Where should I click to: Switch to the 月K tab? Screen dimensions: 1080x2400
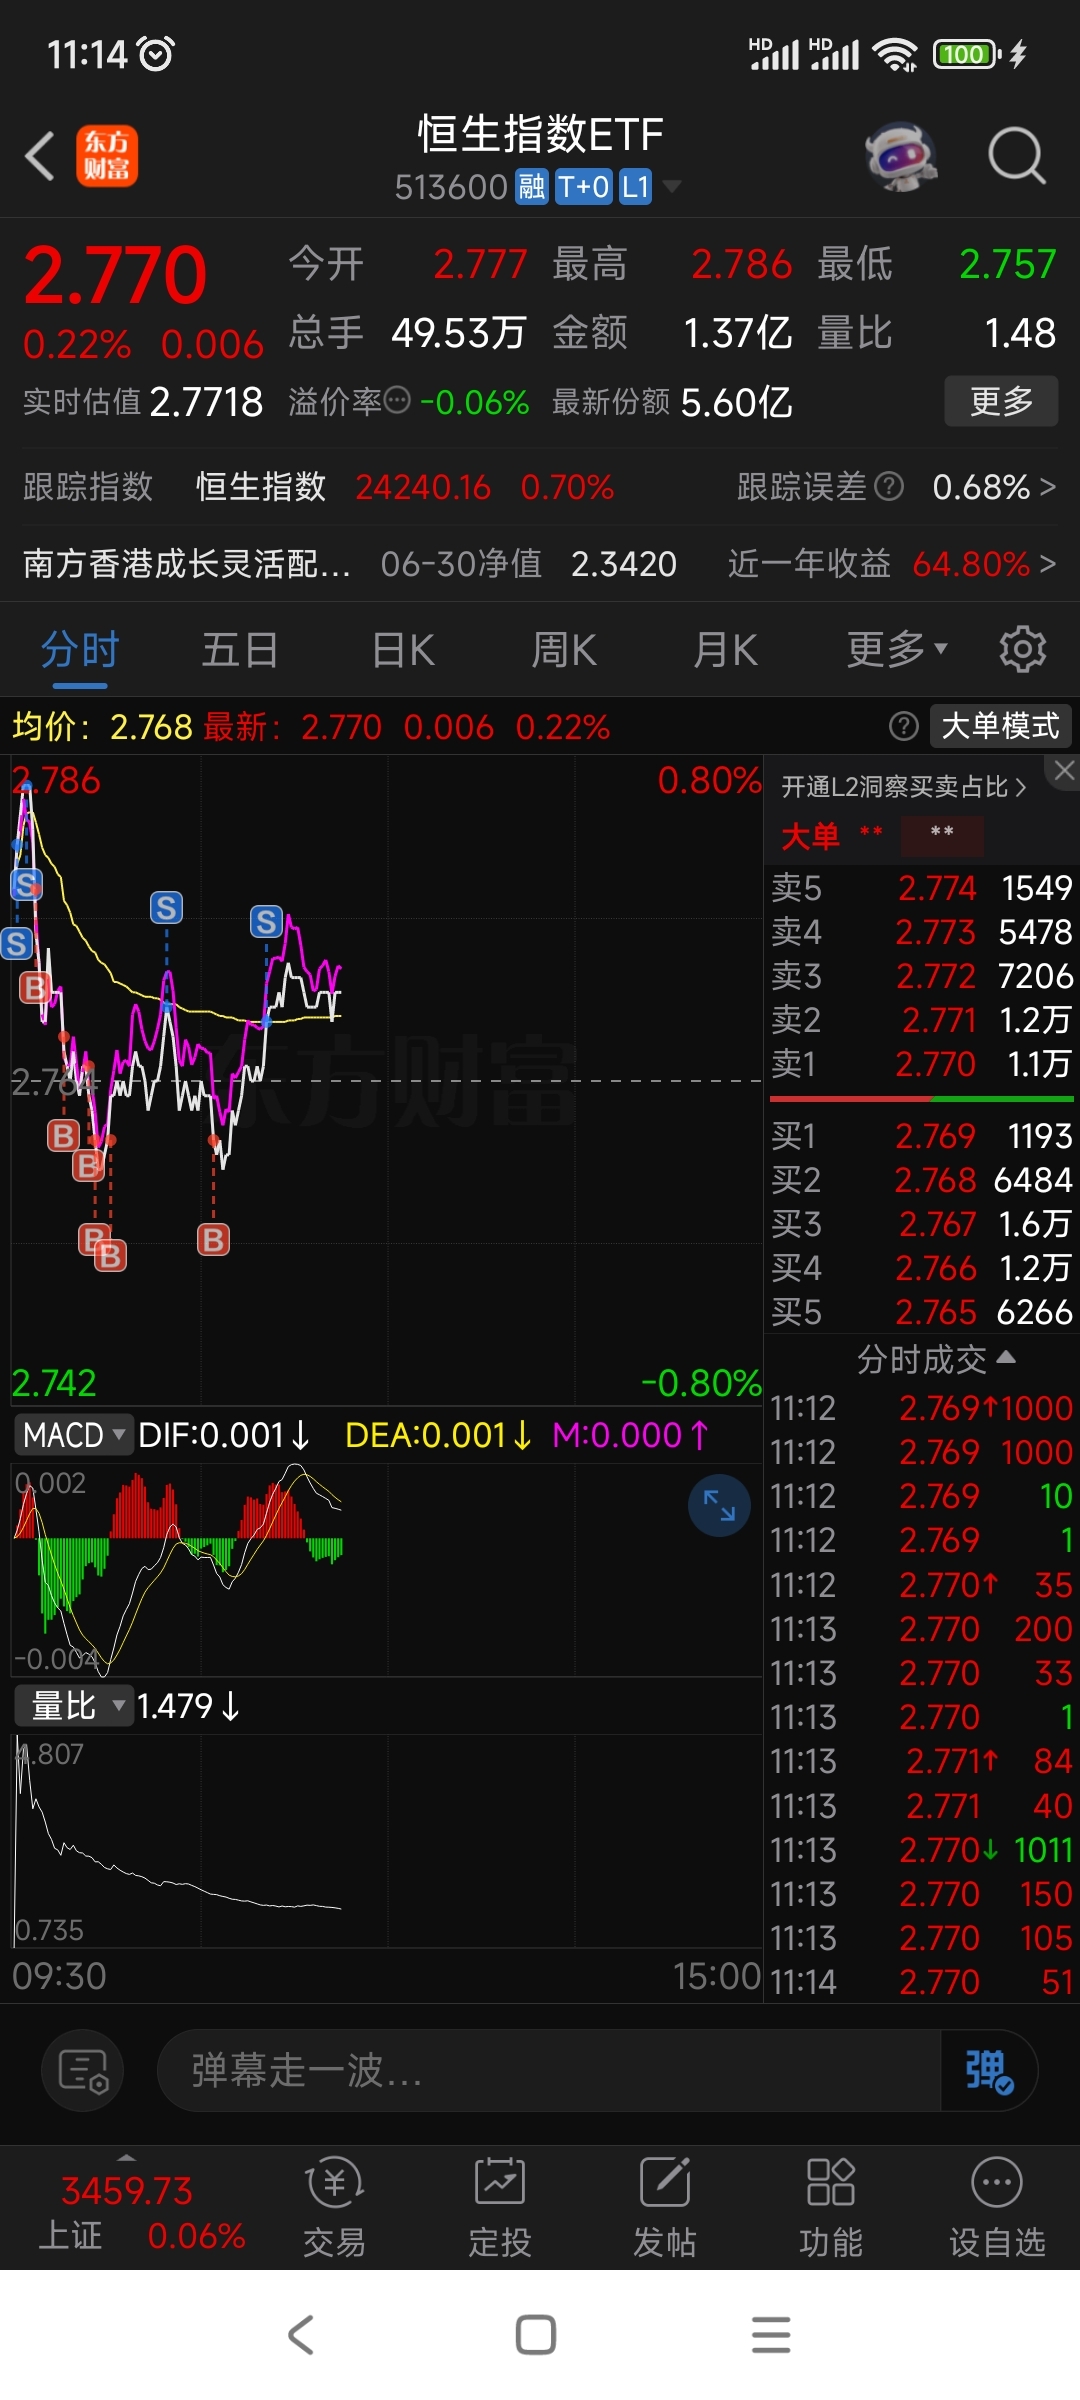click(x=726, y=650)
